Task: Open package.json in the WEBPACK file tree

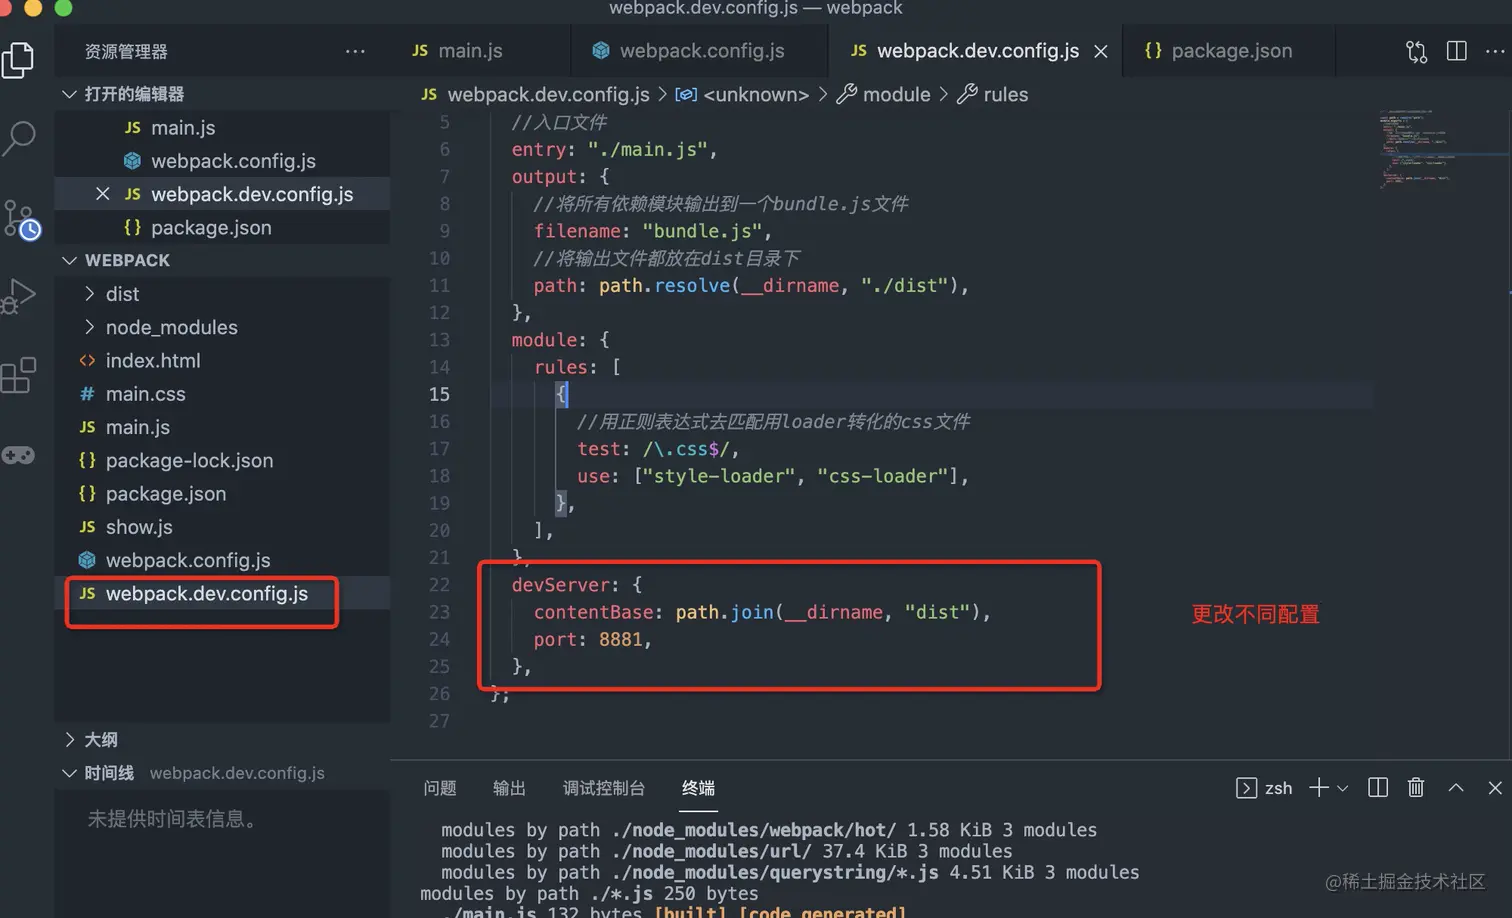Action: (222, 494)
